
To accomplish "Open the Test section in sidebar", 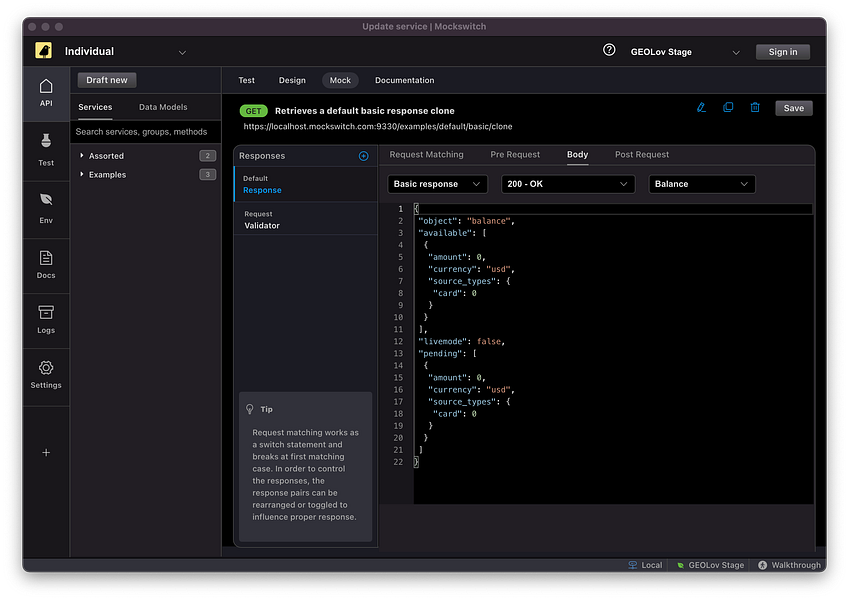I will pyautogui.click(x=46, y=150).
